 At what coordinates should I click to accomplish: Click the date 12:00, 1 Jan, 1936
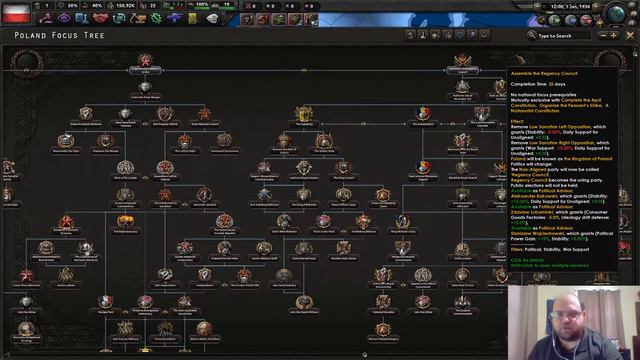pos(570,7)
